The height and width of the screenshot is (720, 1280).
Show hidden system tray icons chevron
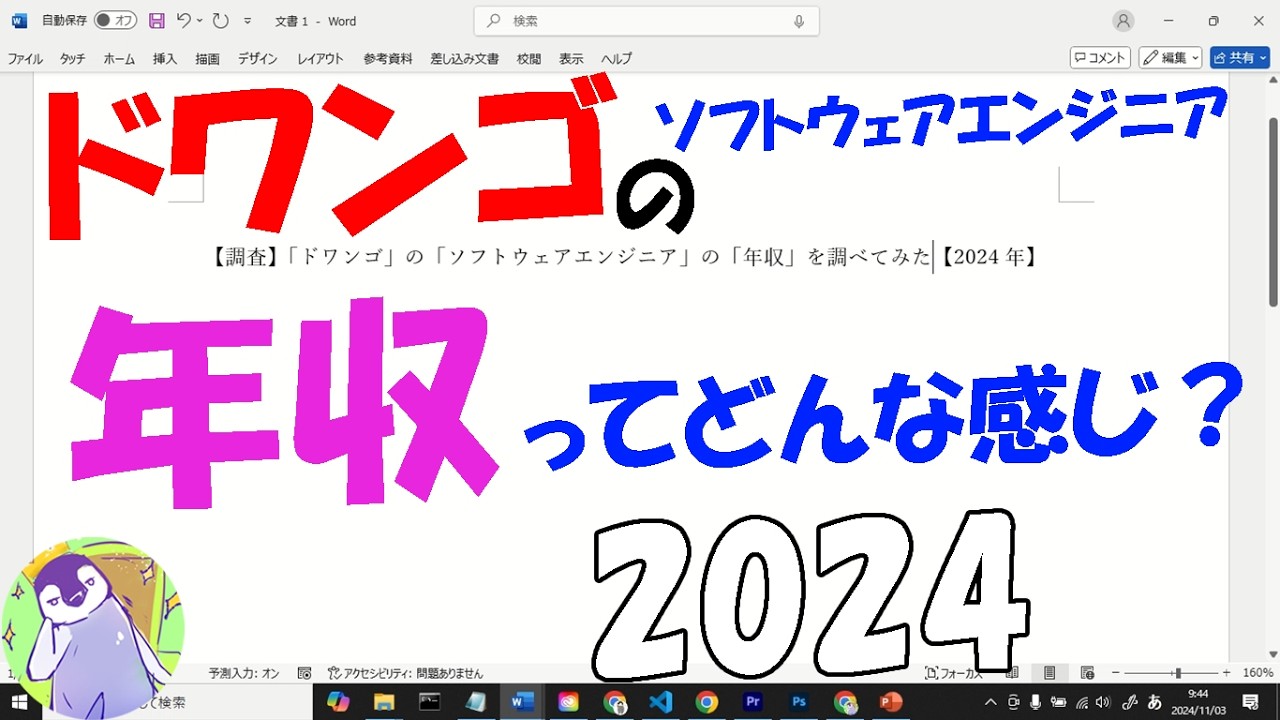[991, 702]
